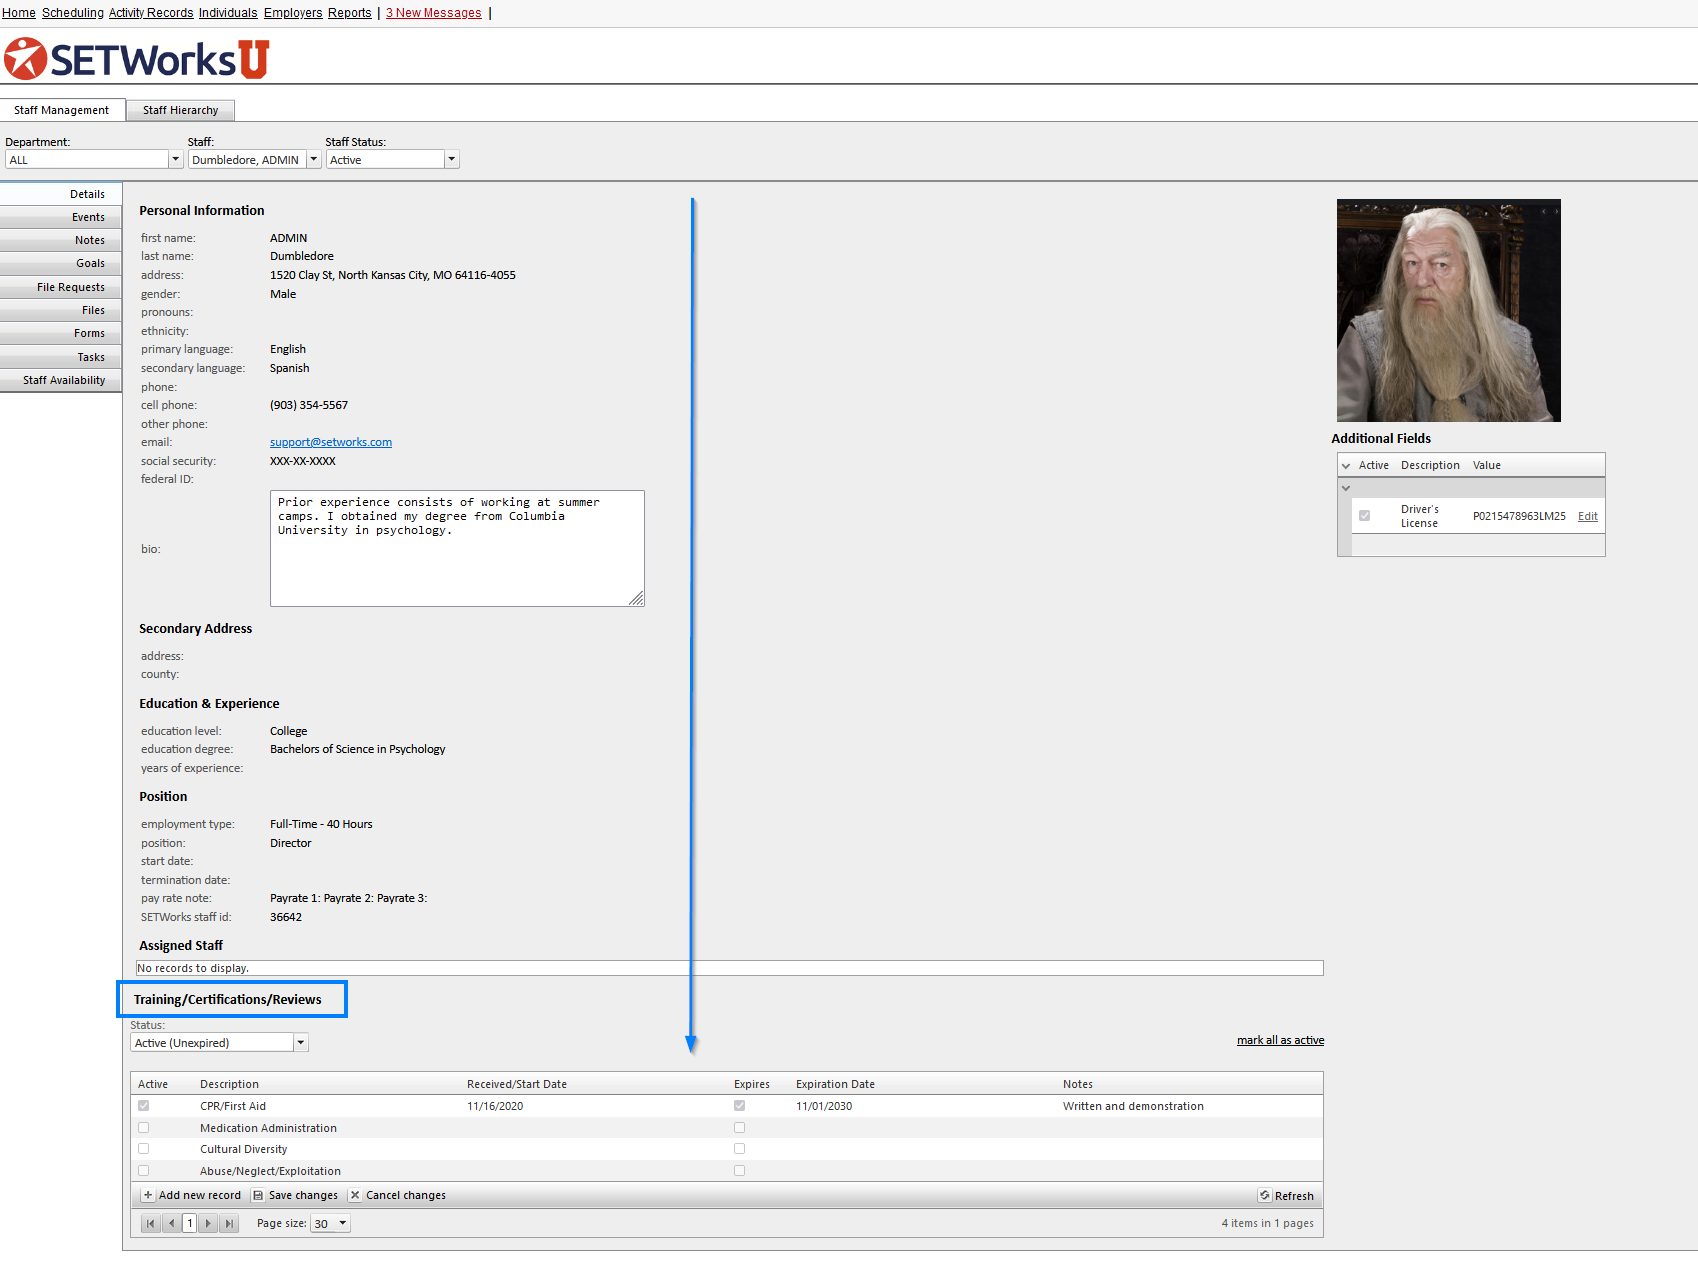This screenshot has width=1698, height=1269.
Task: Open the Activity Records menu
Action: (x=151, y=13)
